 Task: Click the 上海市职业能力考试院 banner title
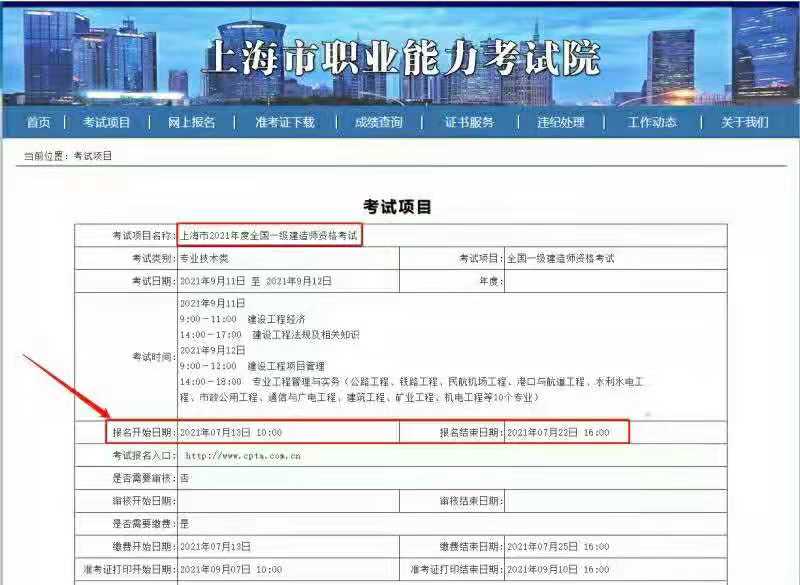click(x=400, y=58)
